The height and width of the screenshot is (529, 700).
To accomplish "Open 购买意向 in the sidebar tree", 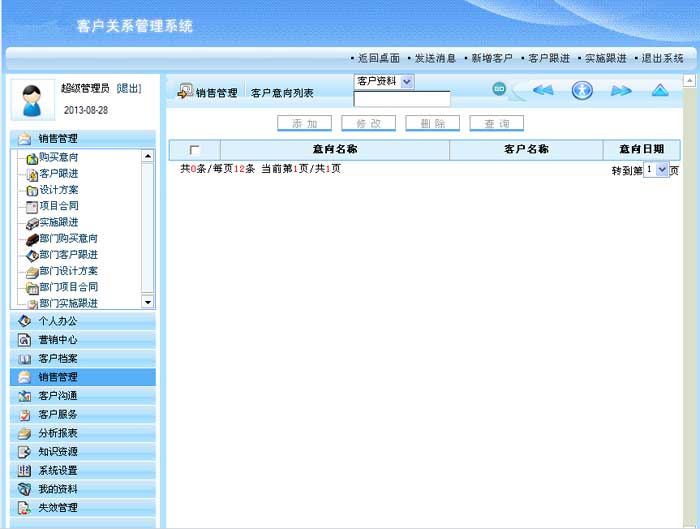I will tap(59, 157).
